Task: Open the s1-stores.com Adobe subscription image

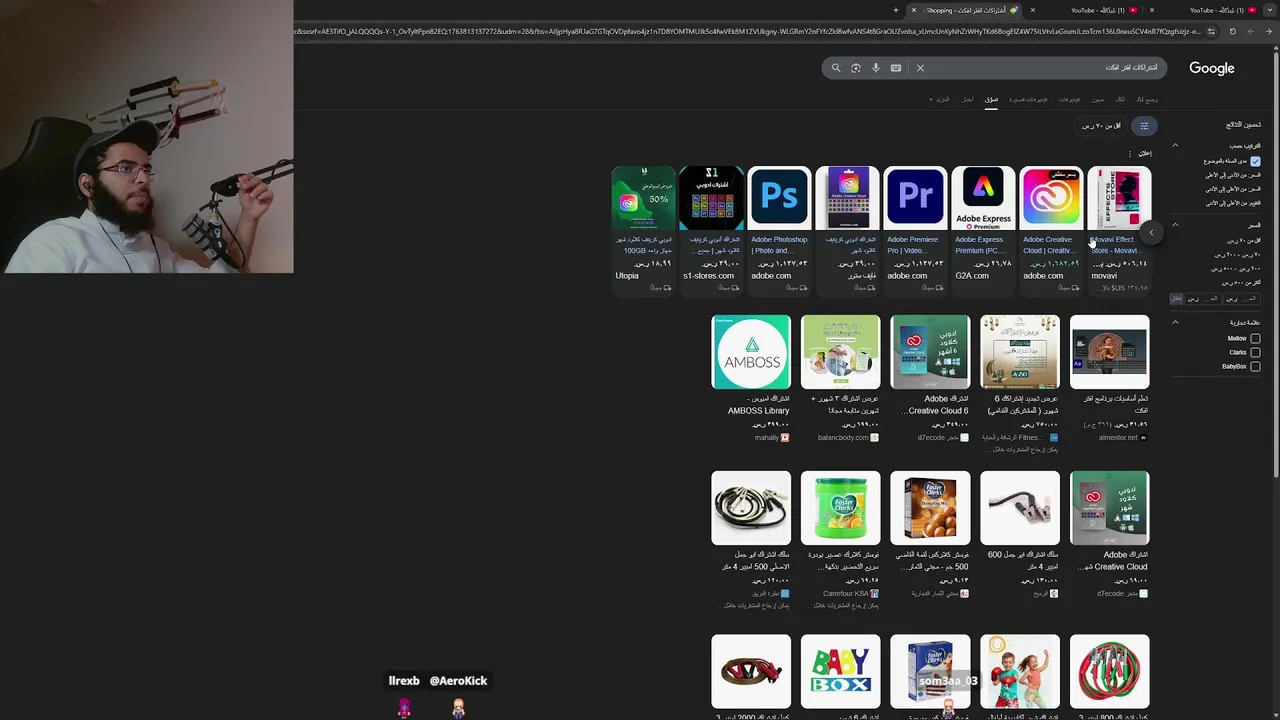Action: pyautogui.click(x=711, y=199)
